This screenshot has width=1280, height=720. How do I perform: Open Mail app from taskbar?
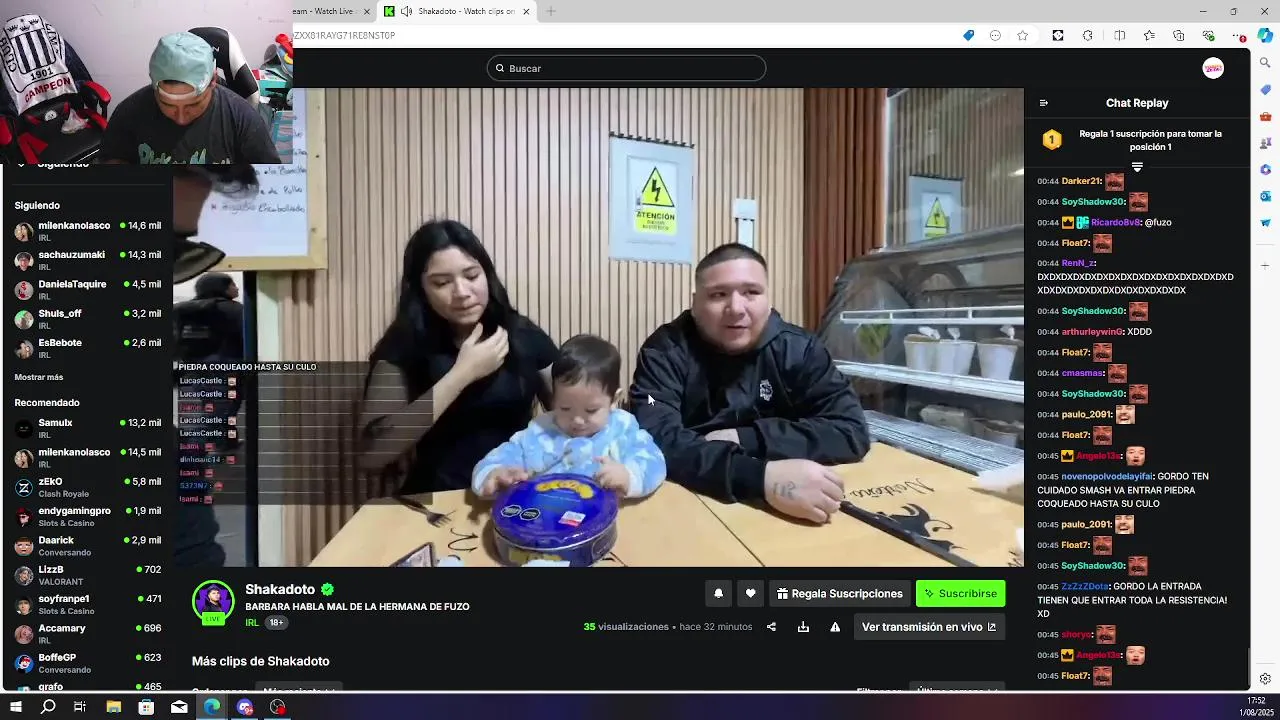point(179,707)
